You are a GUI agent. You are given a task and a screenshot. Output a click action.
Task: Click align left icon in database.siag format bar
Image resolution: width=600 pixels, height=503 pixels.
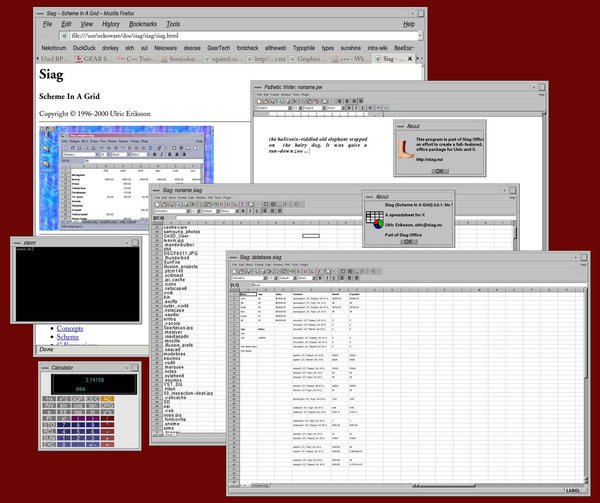342,278
